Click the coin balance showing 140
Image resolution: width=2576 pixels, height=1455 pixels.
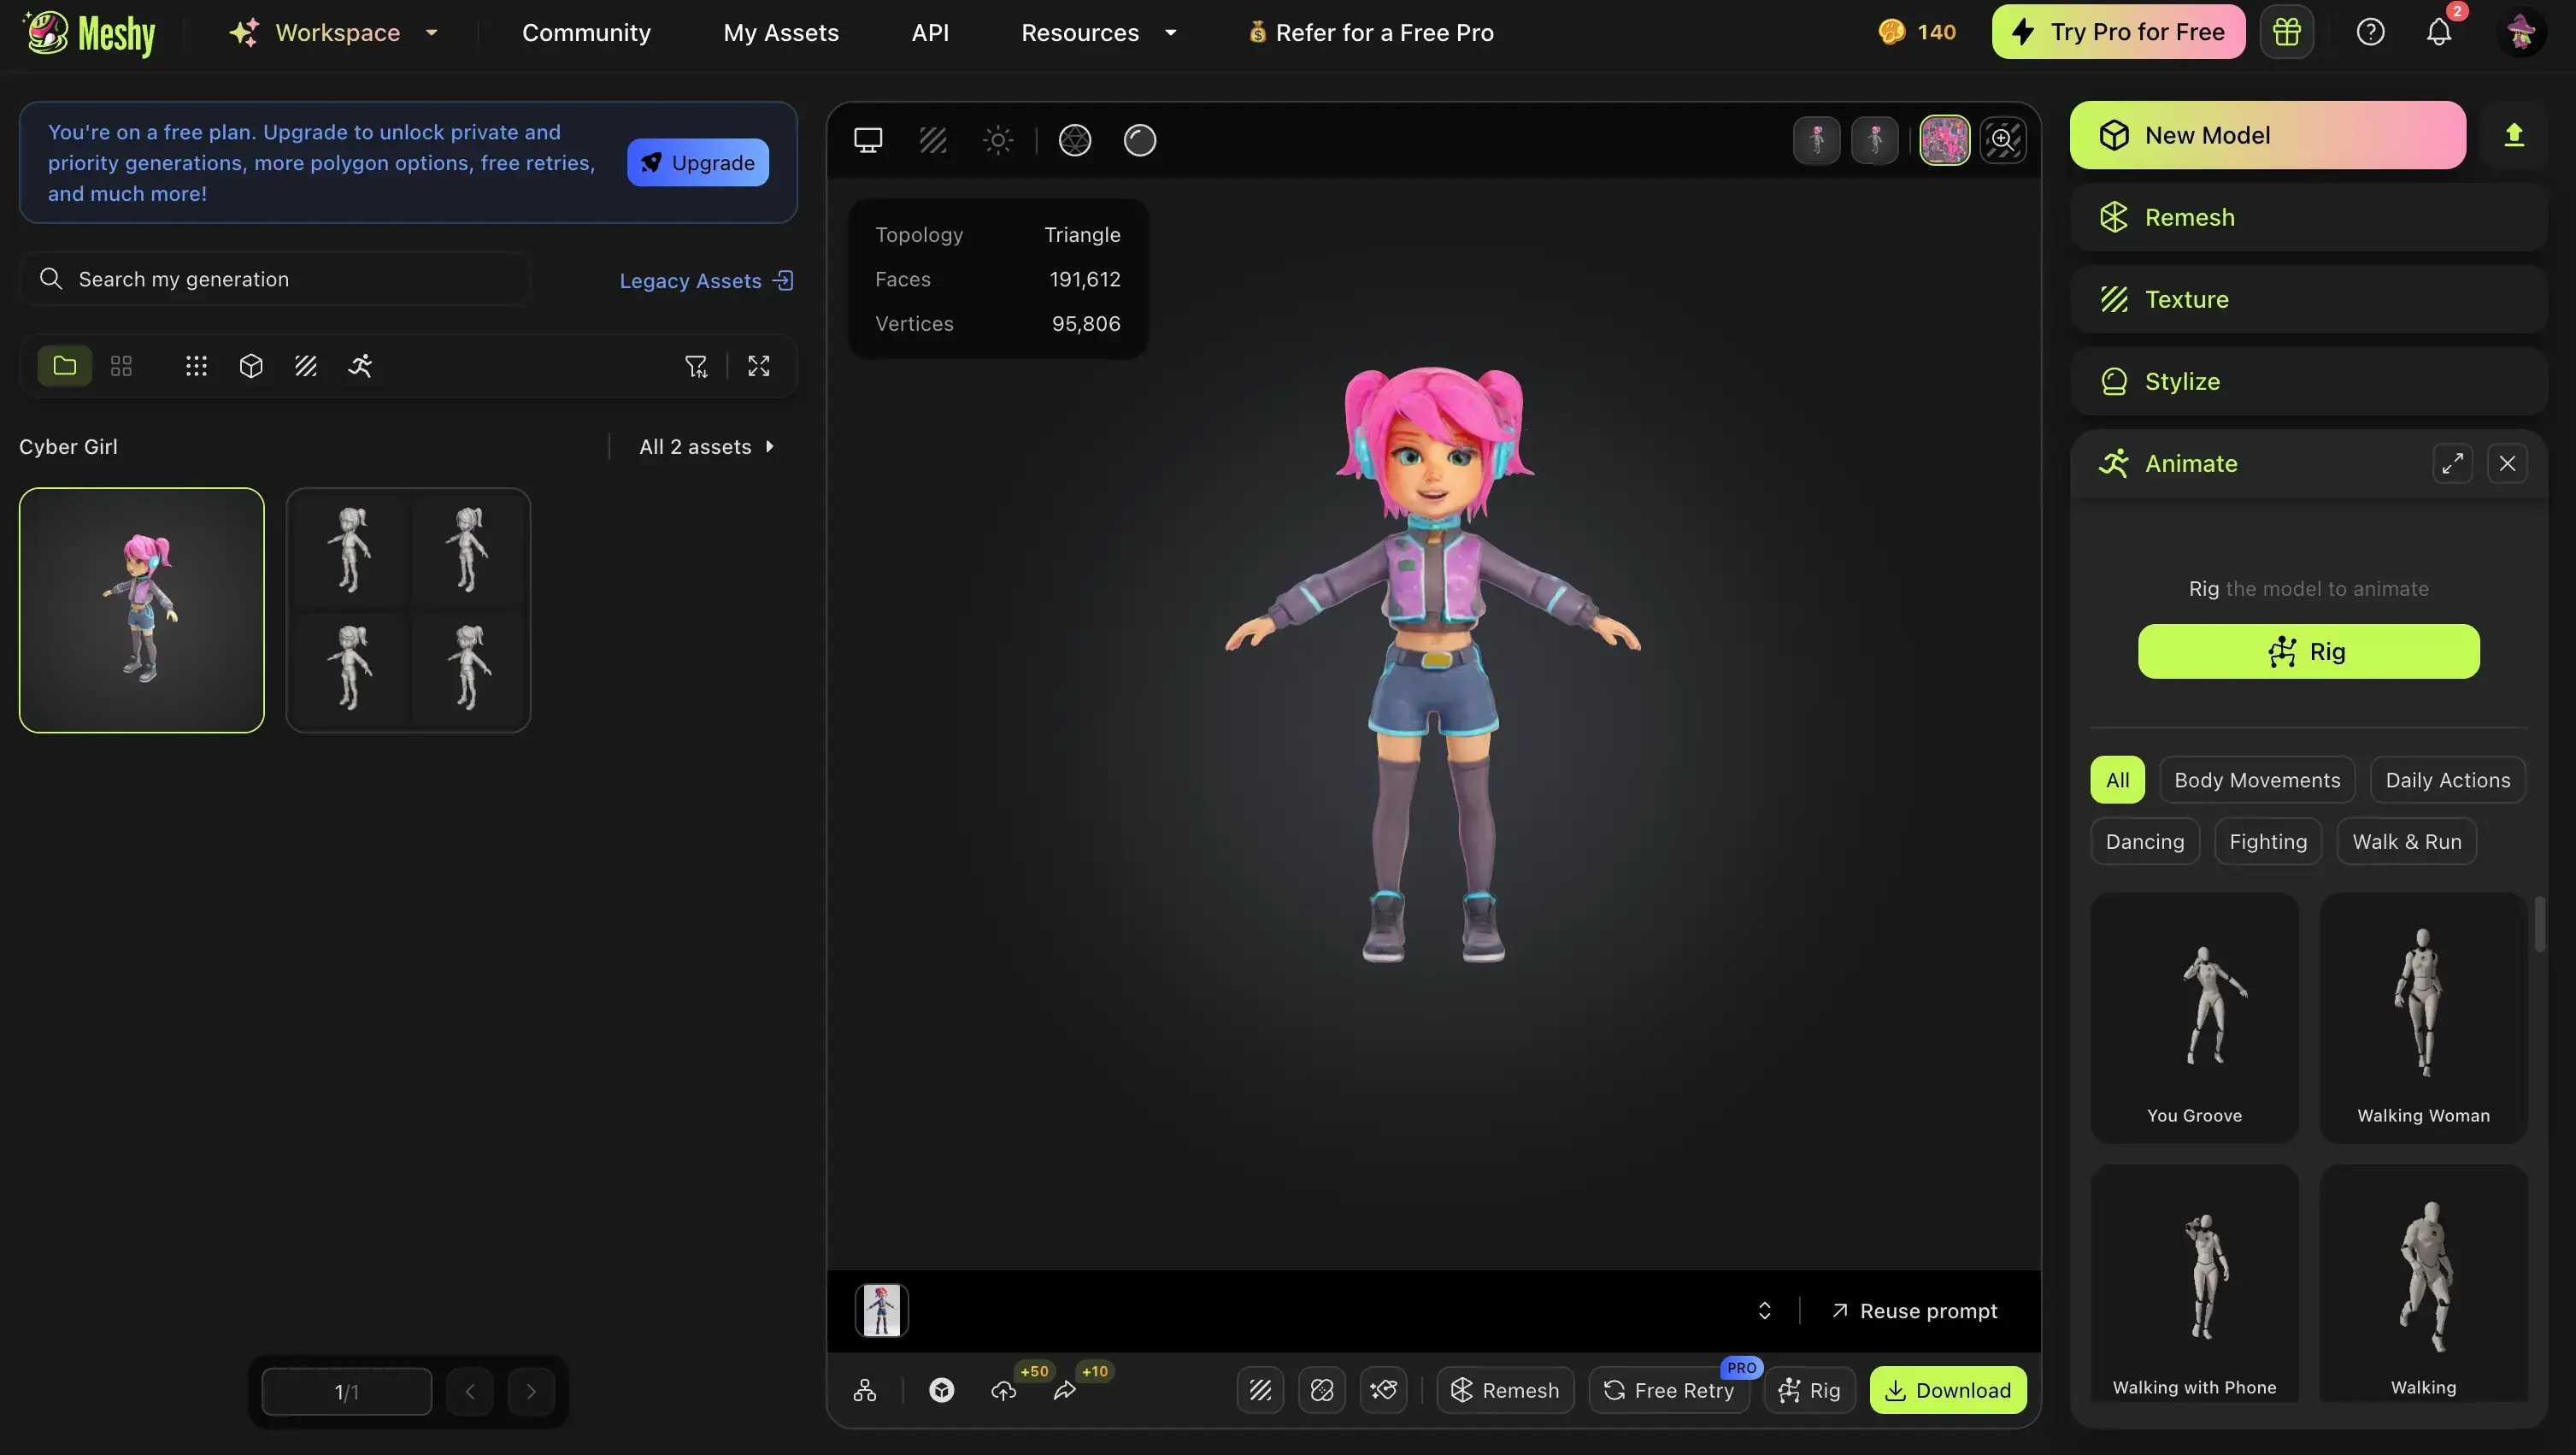[x=1917, y=31]
